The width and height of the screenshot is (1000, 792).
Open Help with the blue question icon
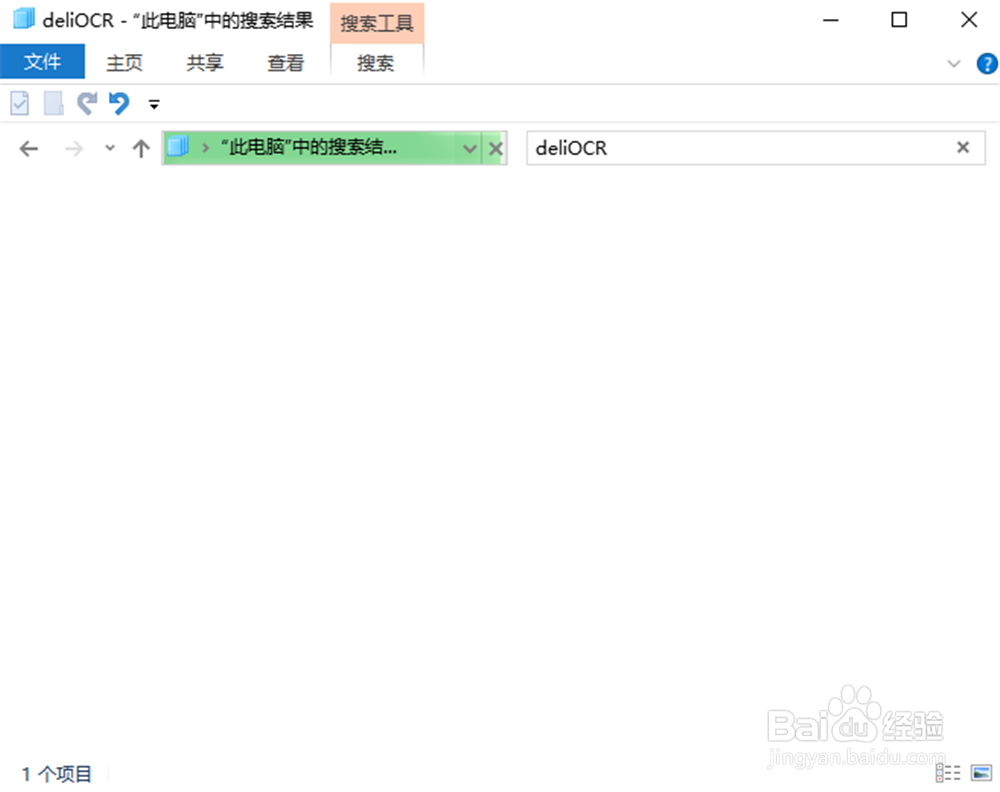[987, 63]
